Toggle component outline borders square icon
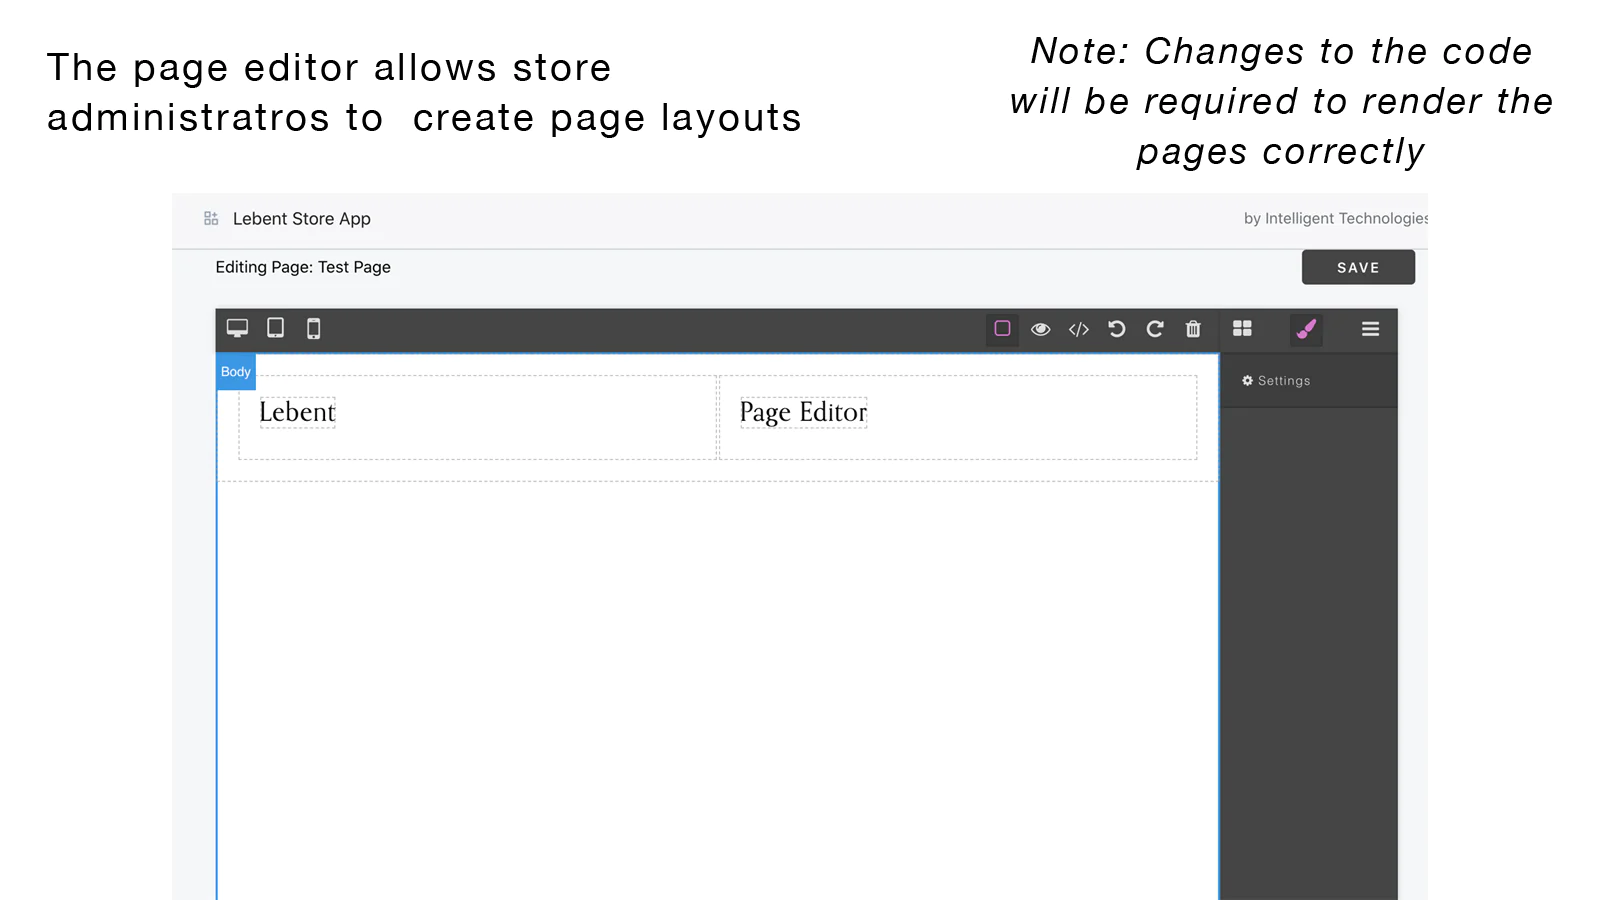 pyautogui.click(x=1002, y=329)
